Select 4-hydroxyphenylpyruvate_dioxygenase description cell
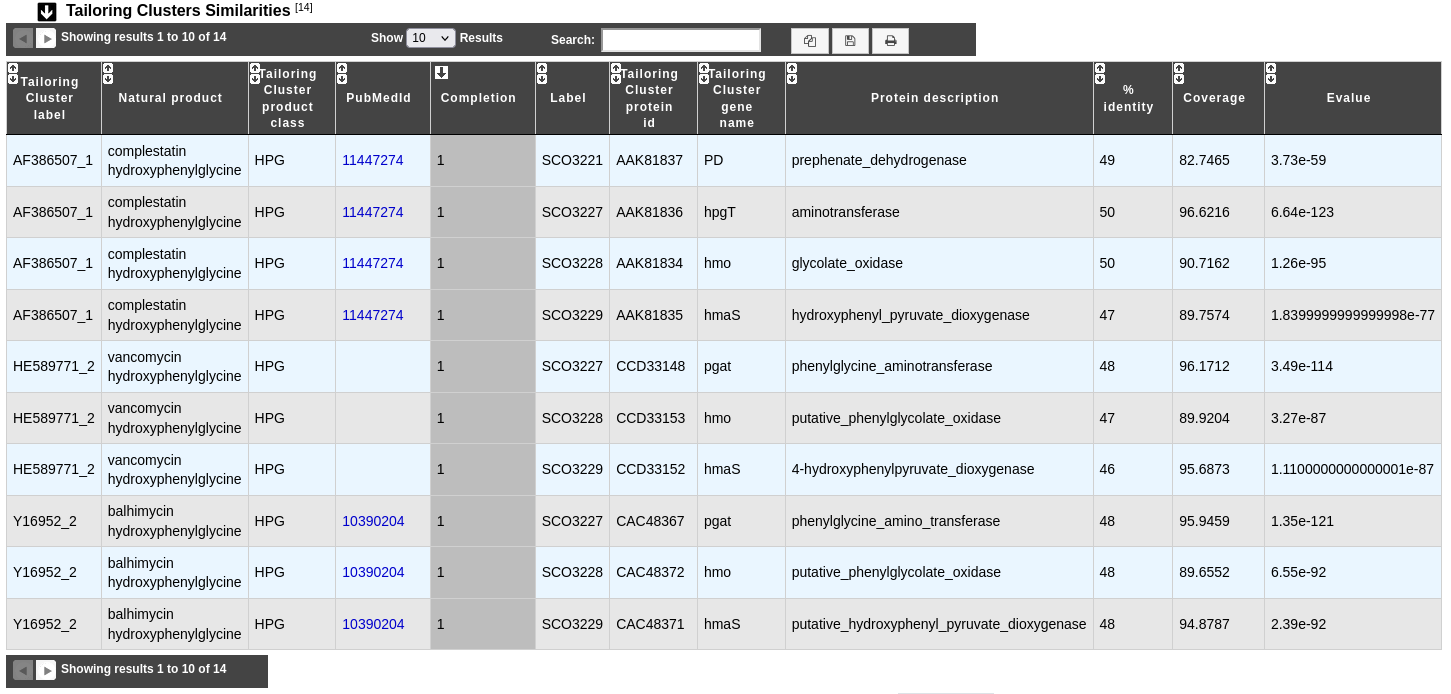 [x=939, y=469]
